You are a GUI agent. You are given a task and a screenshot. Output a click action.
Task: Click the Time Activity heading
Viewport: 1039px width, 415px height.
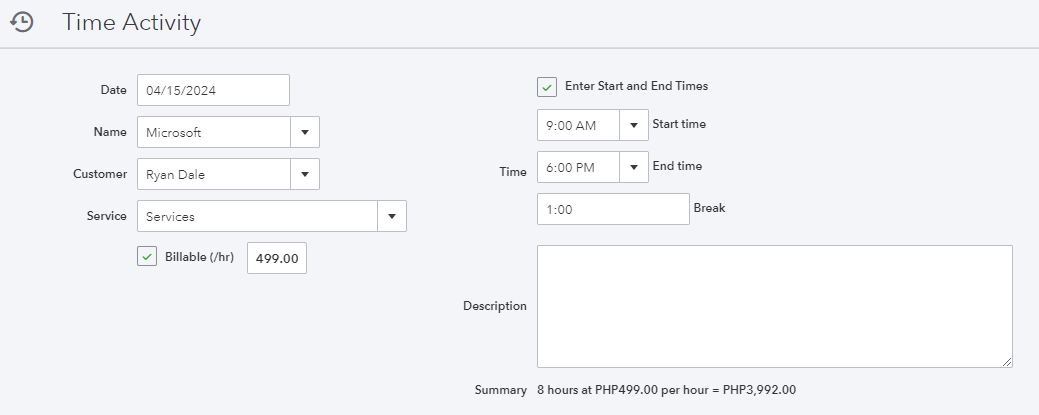131,22
